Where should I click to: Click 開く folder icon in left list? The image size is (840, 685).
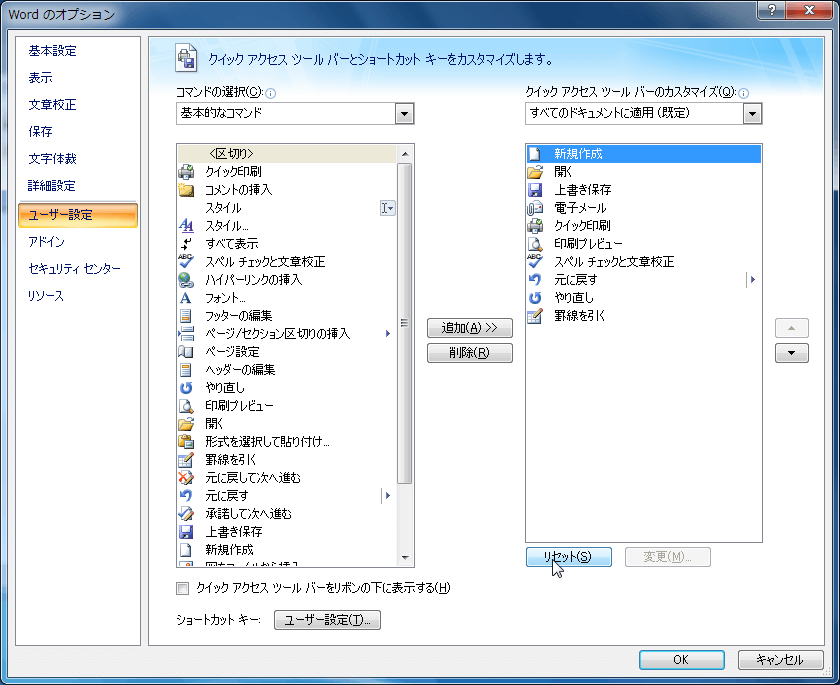click(x=186, y=424)
